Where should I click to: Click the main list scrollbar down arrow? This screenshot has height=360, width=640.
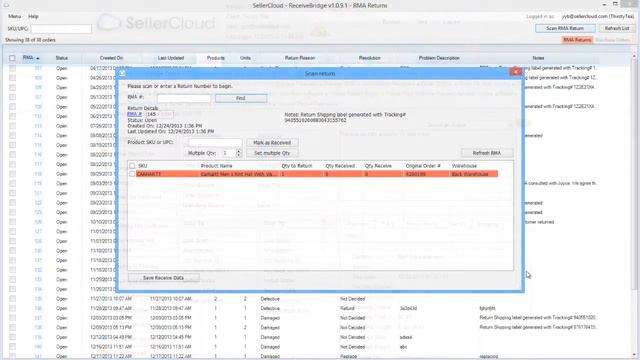coord(634,355)
